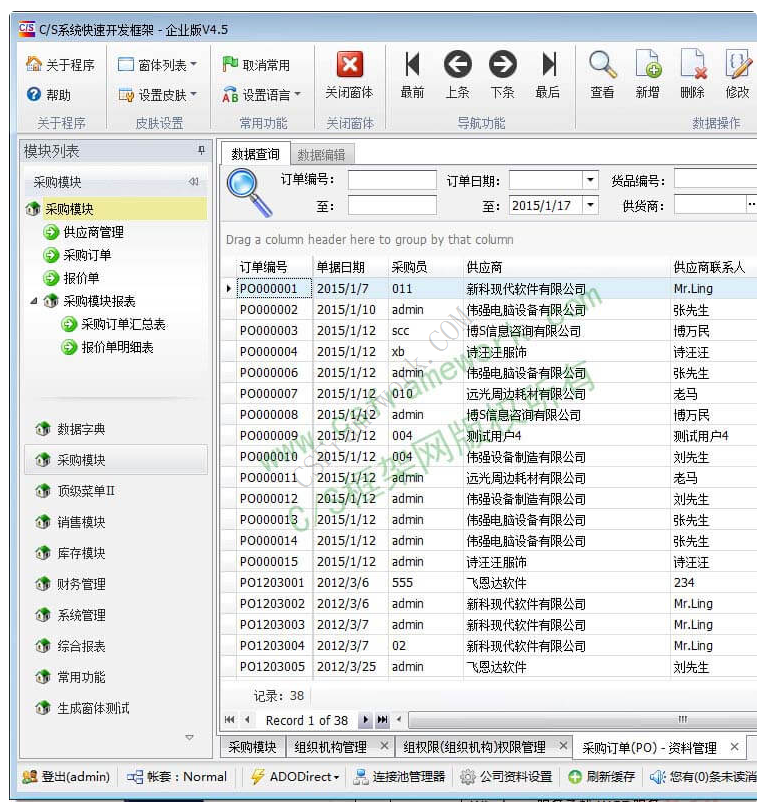
Task: Focus the 订单编号 input field
Action: 392,180
